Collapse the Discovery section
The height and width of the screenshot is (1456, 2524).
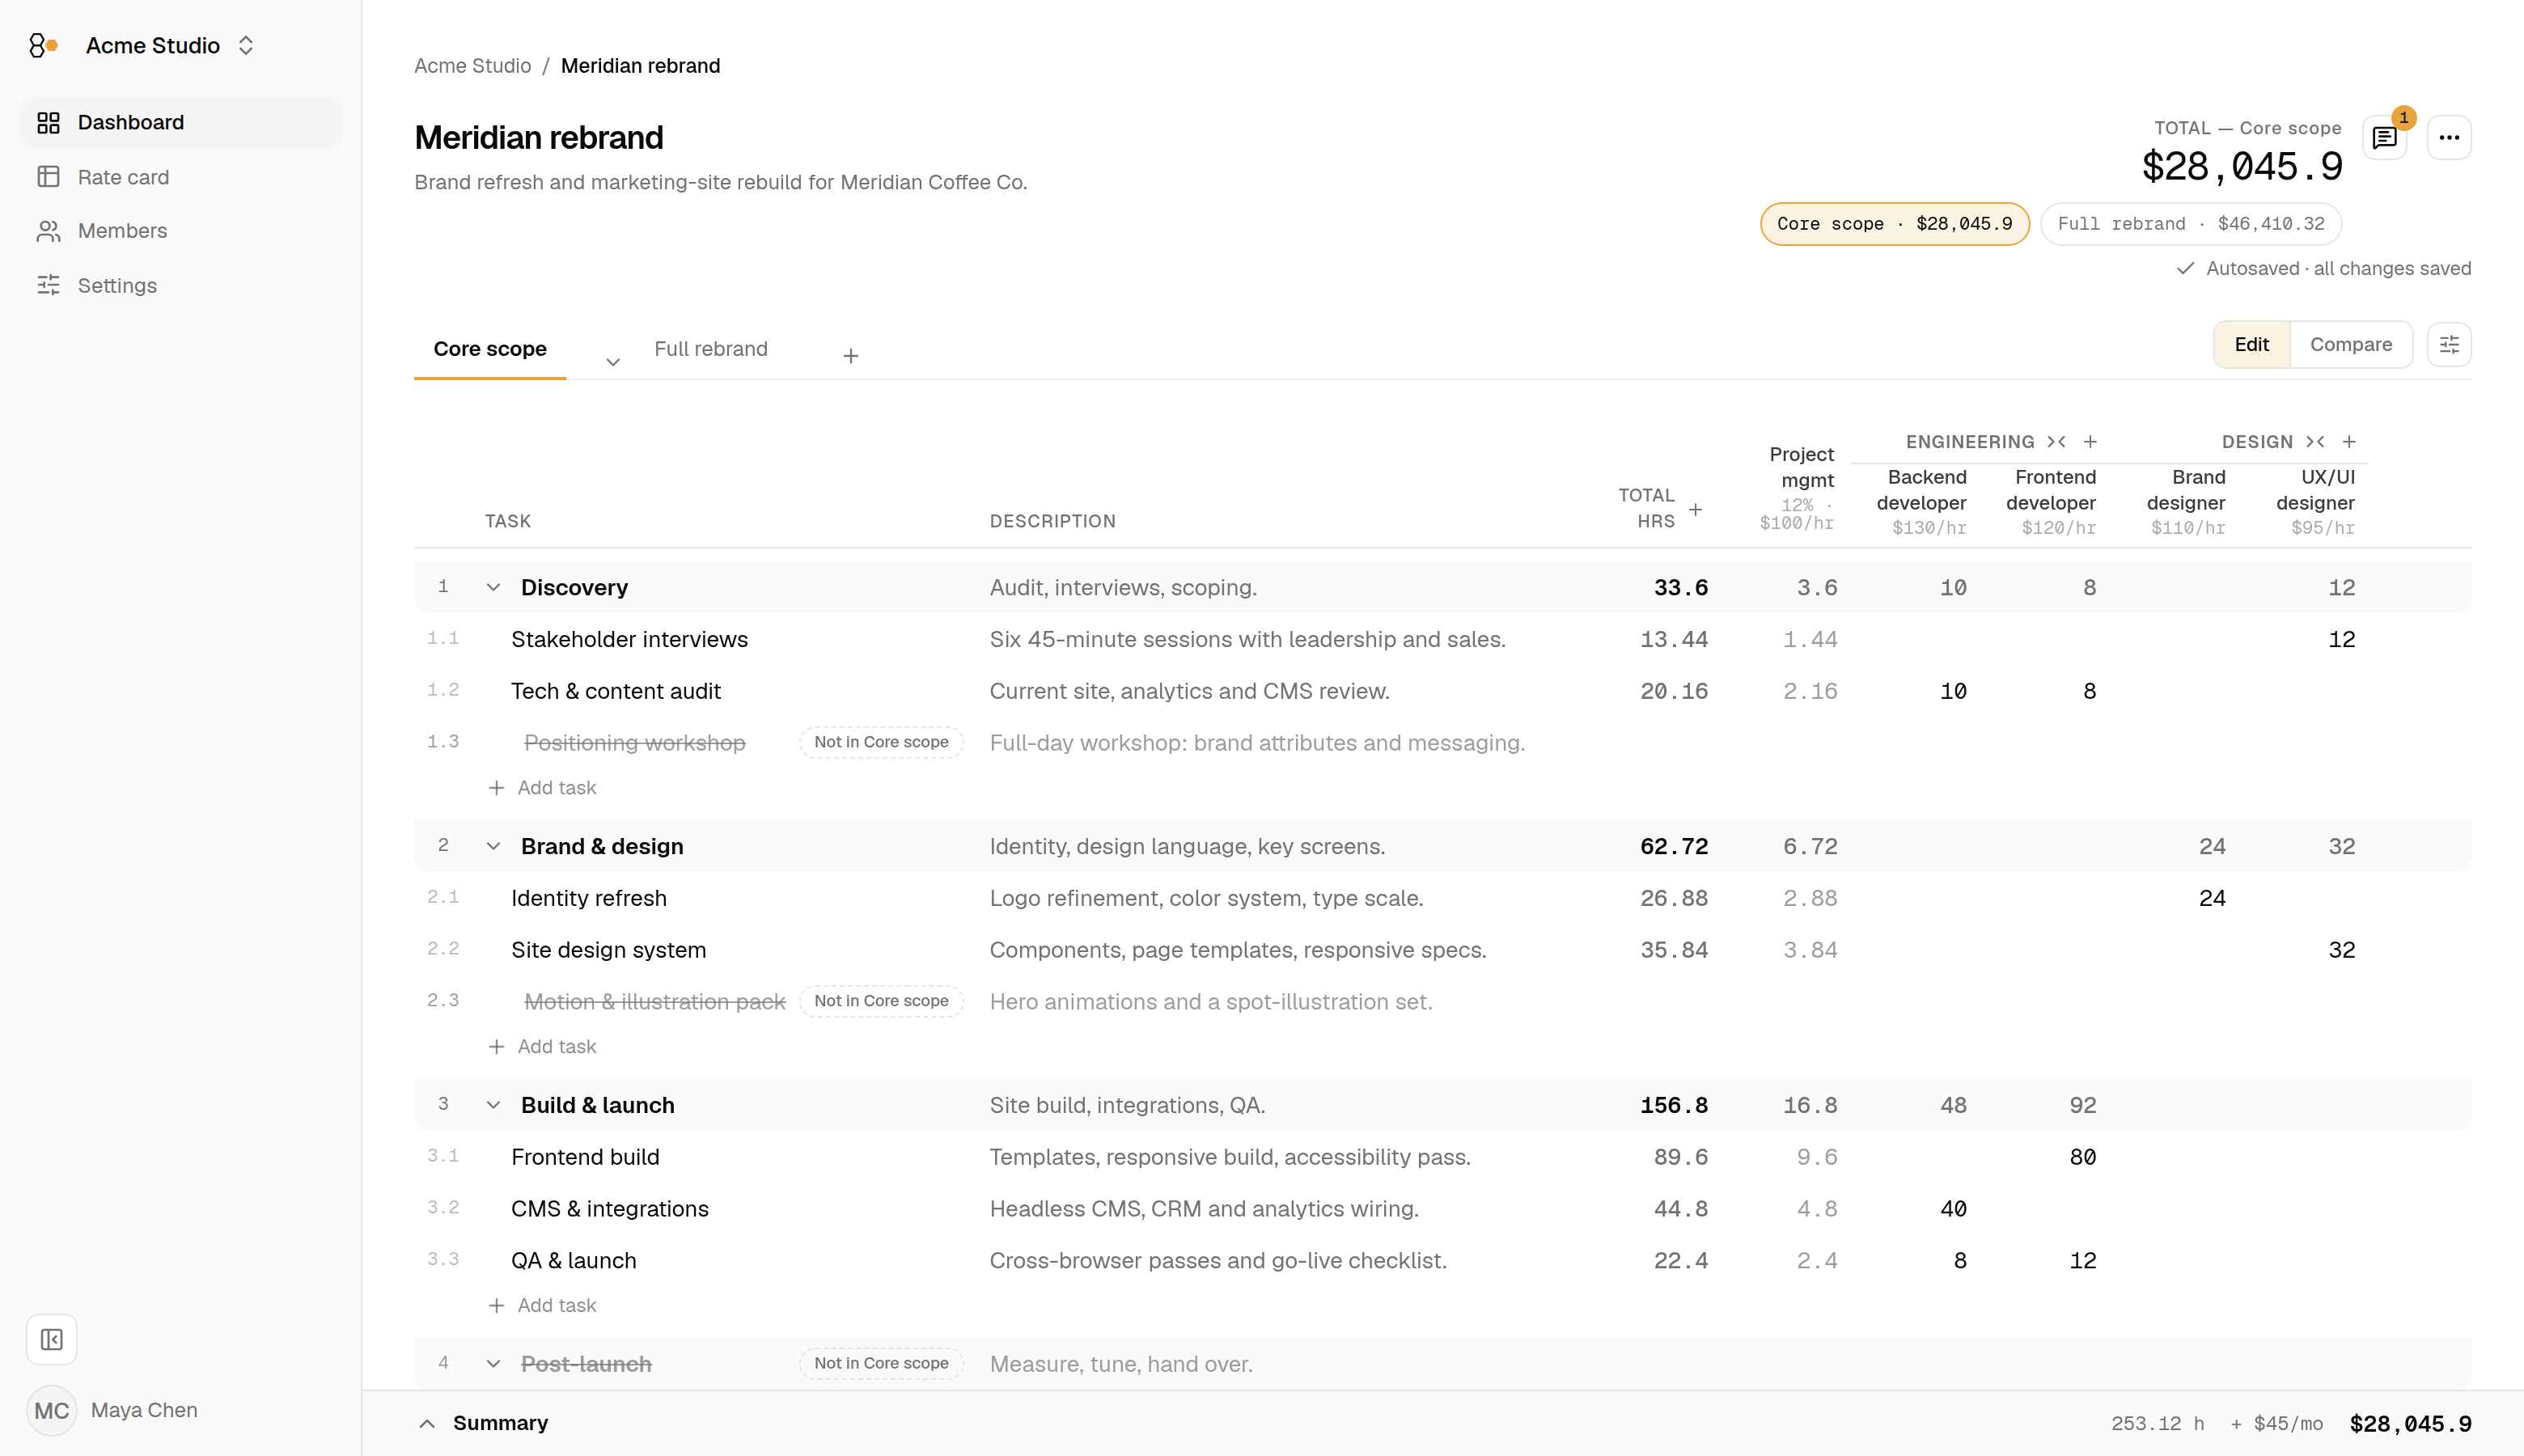[493, 587]
